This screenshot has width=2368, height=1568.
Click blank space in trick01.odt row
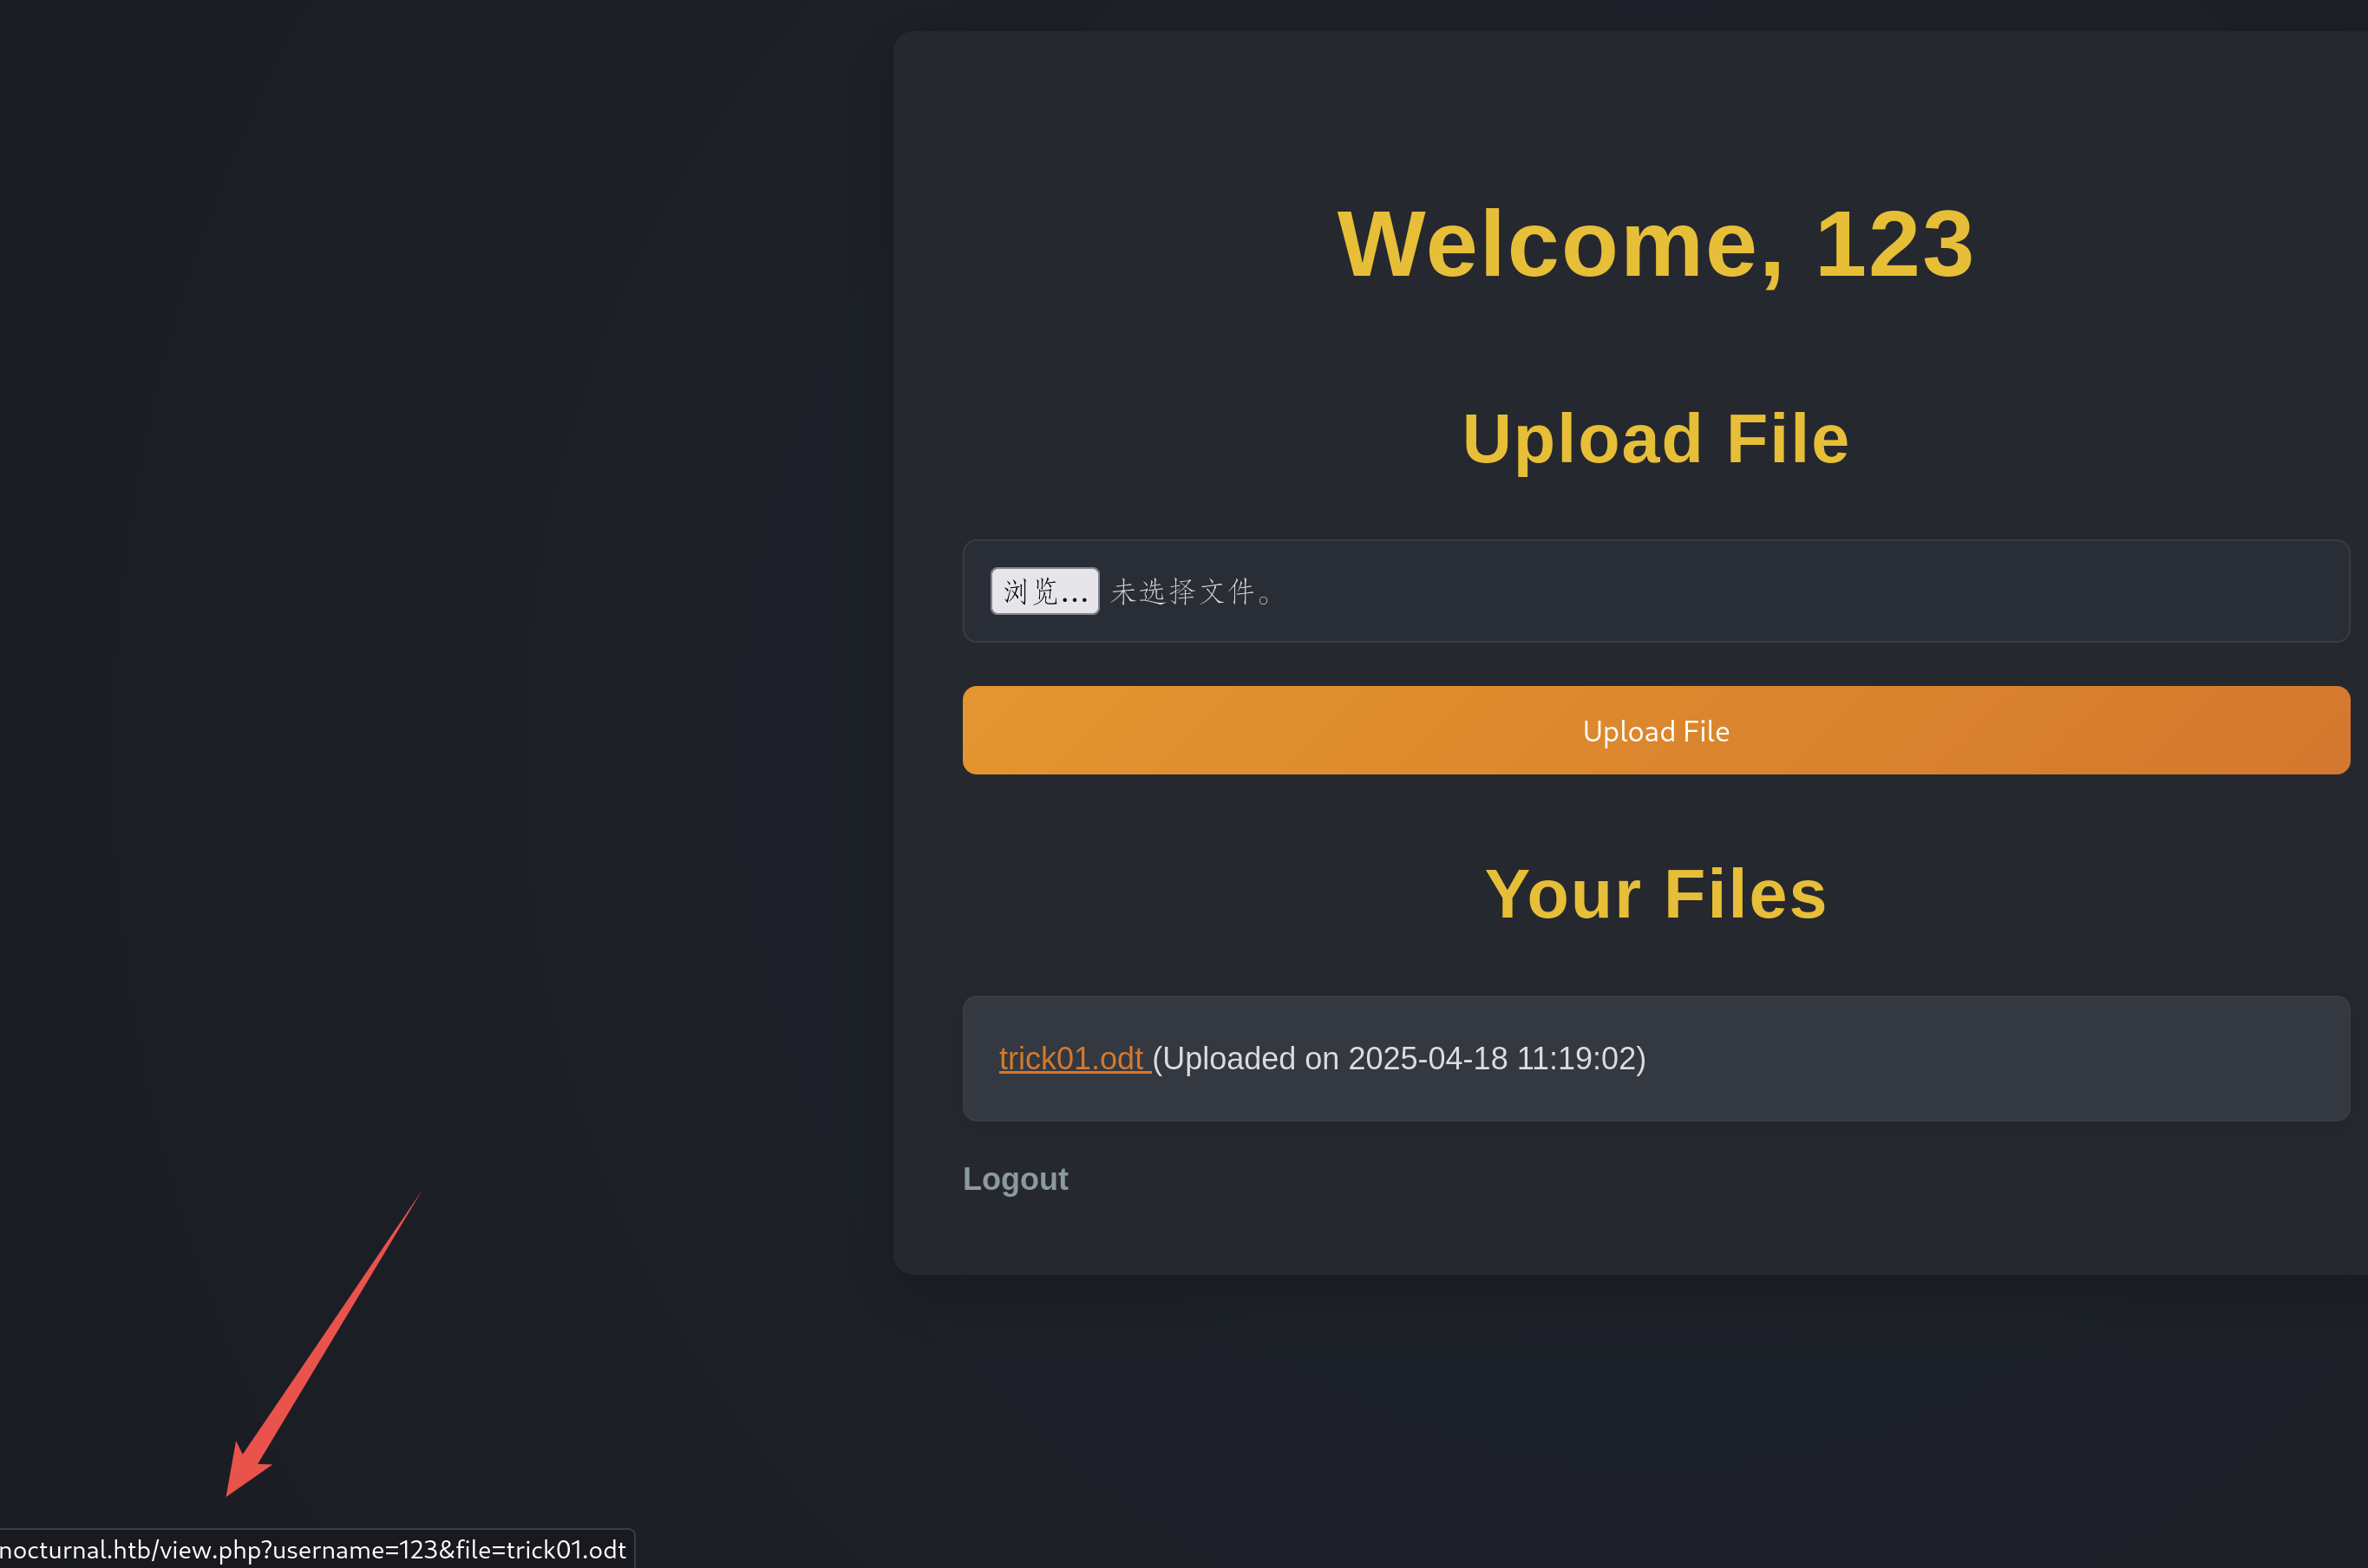[x=2000, y=1058]
